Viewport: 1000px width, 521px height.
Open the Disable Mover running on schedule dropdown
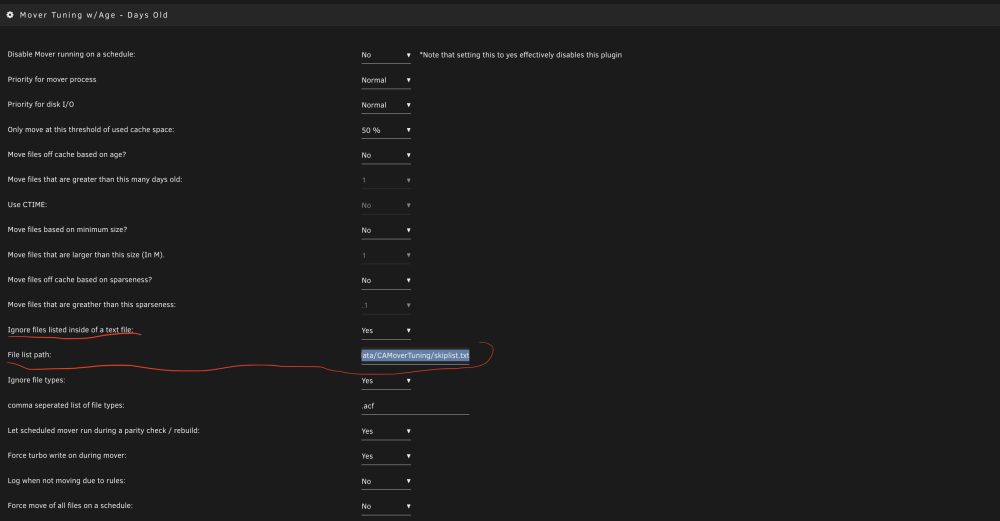[x=386, y=55]
